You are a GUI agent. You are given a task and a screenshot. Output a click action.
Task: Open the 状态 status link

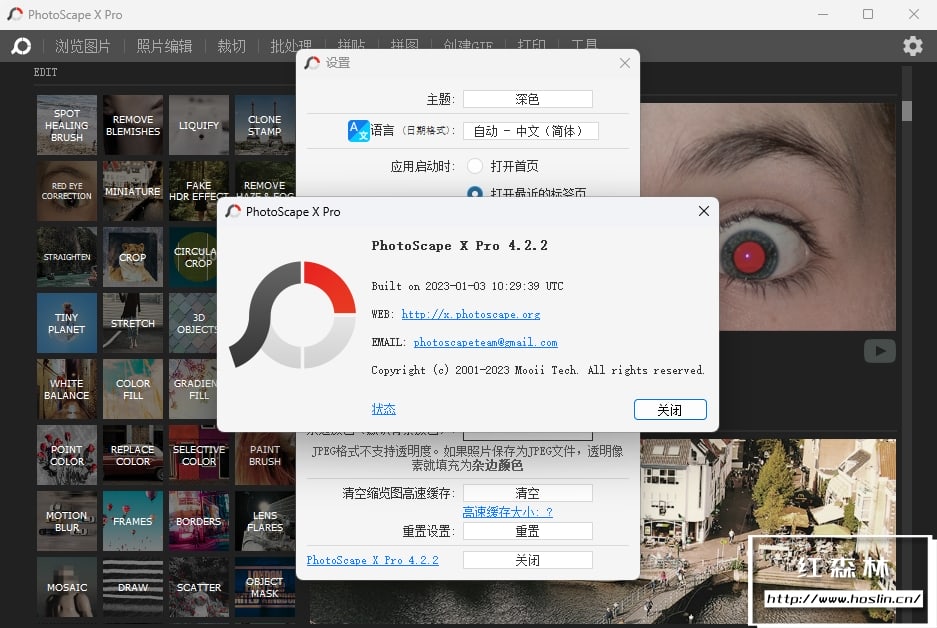click(384, 409)
